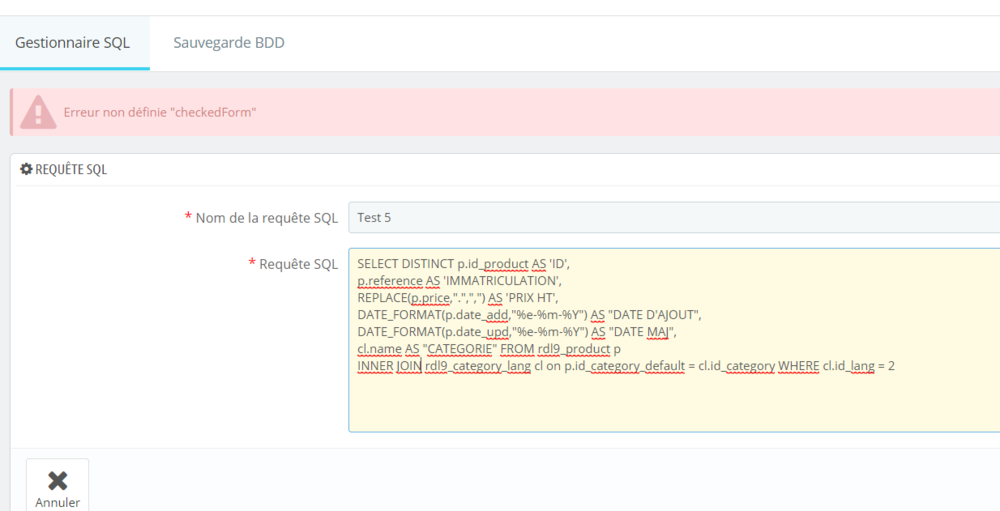Viewport: 1000px width, 511px height.
Task: Click the warning triangle icon in error banner
Action: click(38, 112)
